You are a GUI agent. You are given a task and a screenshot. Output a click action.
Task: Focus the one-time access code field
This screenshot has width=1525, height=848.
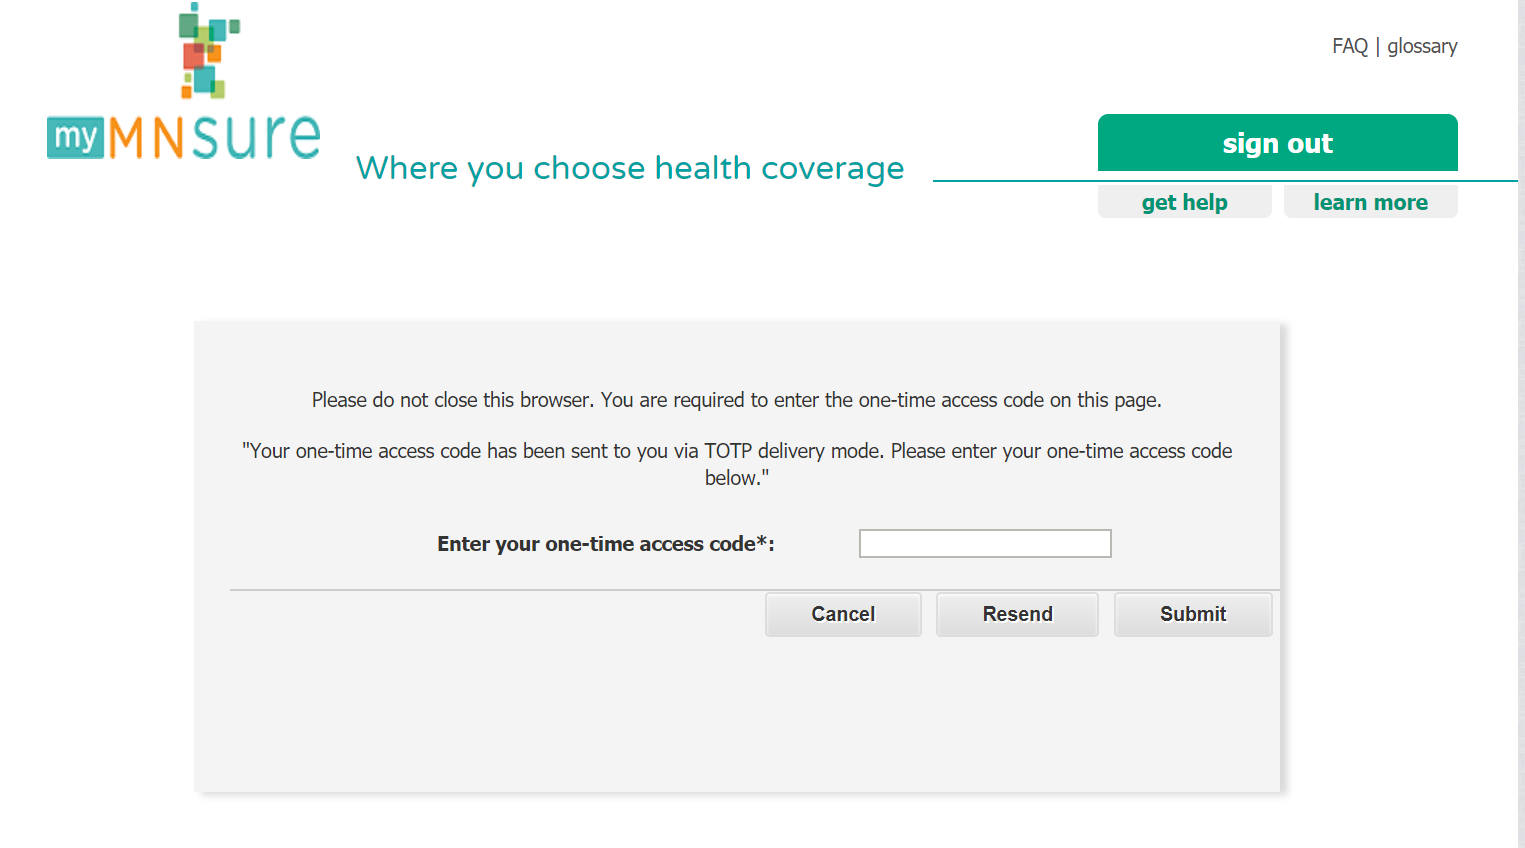pyautogui.click(x=984, y=544)
